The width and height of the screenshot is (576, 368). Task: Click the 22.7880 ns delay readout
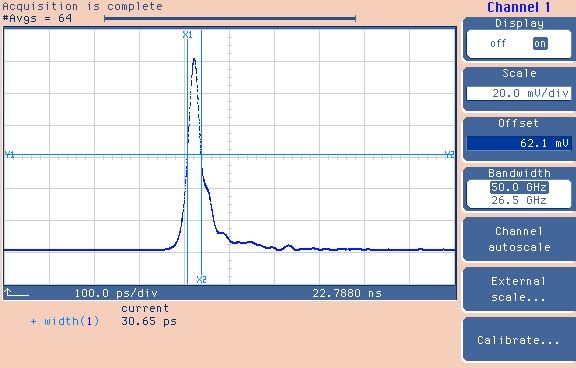click(x=347, y=293)
